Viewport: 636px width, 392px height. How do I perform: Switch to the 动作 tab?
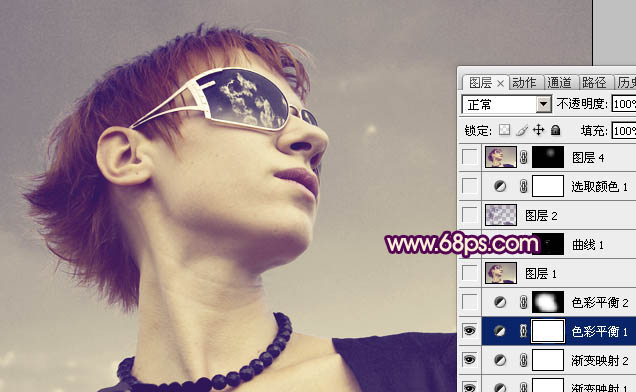click(x=524, y=83)
